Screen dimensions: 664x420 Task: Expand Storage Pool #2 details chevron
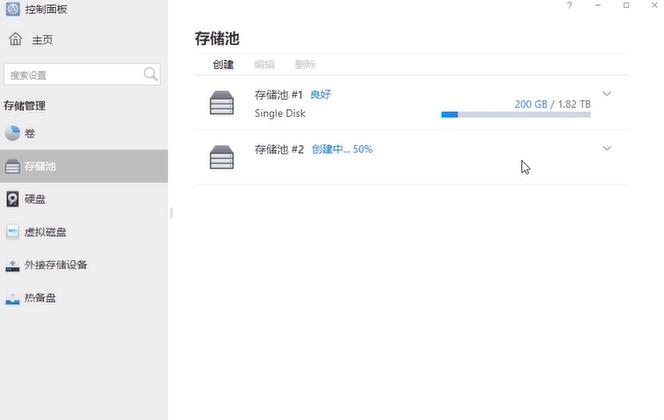pos(606,149)
